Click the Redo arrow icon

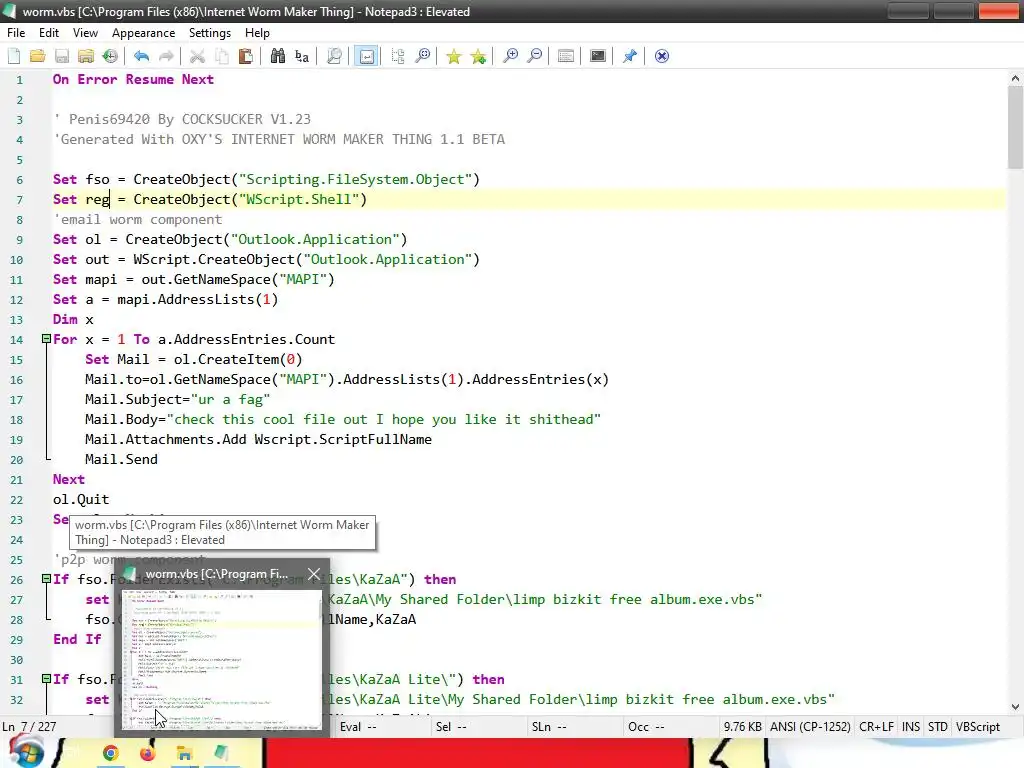(167, 56)
